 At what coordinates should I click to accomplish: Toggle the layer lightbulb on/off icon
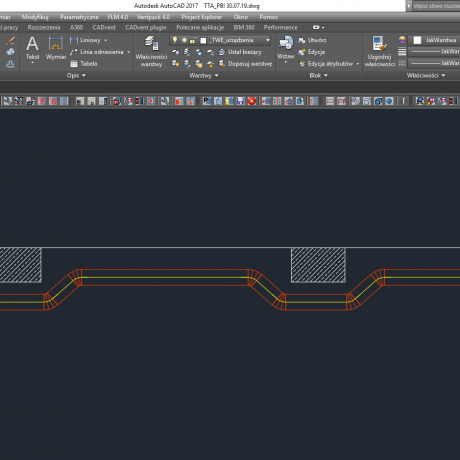[x=175, y=40]
